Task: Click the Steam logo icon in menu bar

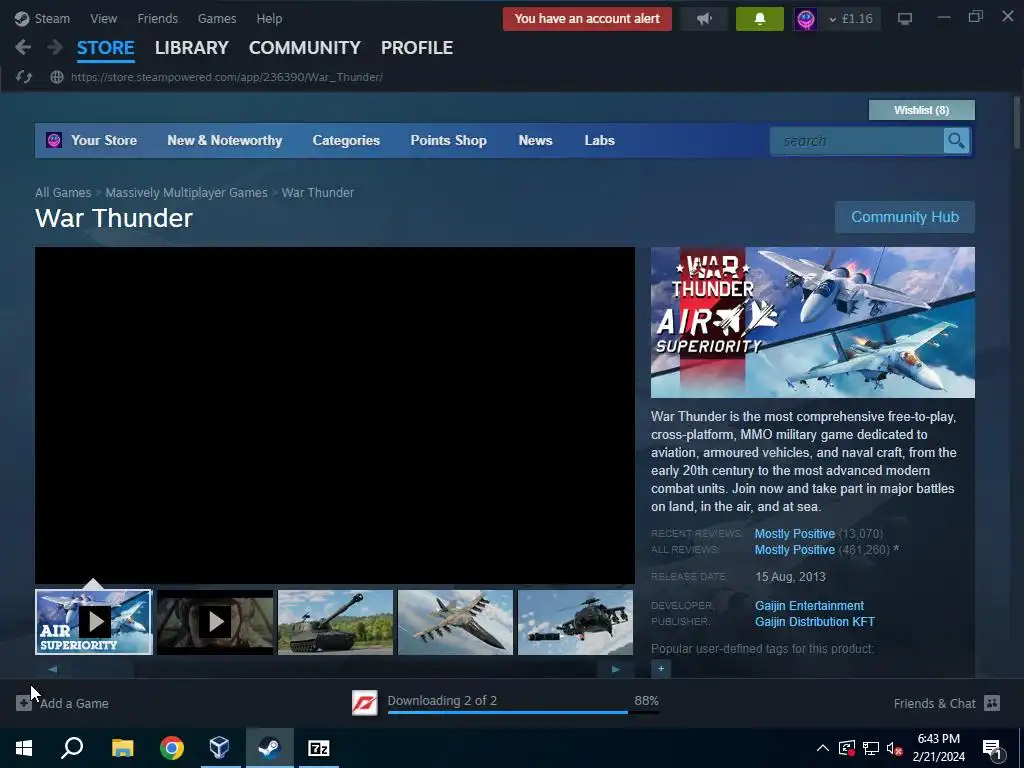Action: (x=22, y=18)
